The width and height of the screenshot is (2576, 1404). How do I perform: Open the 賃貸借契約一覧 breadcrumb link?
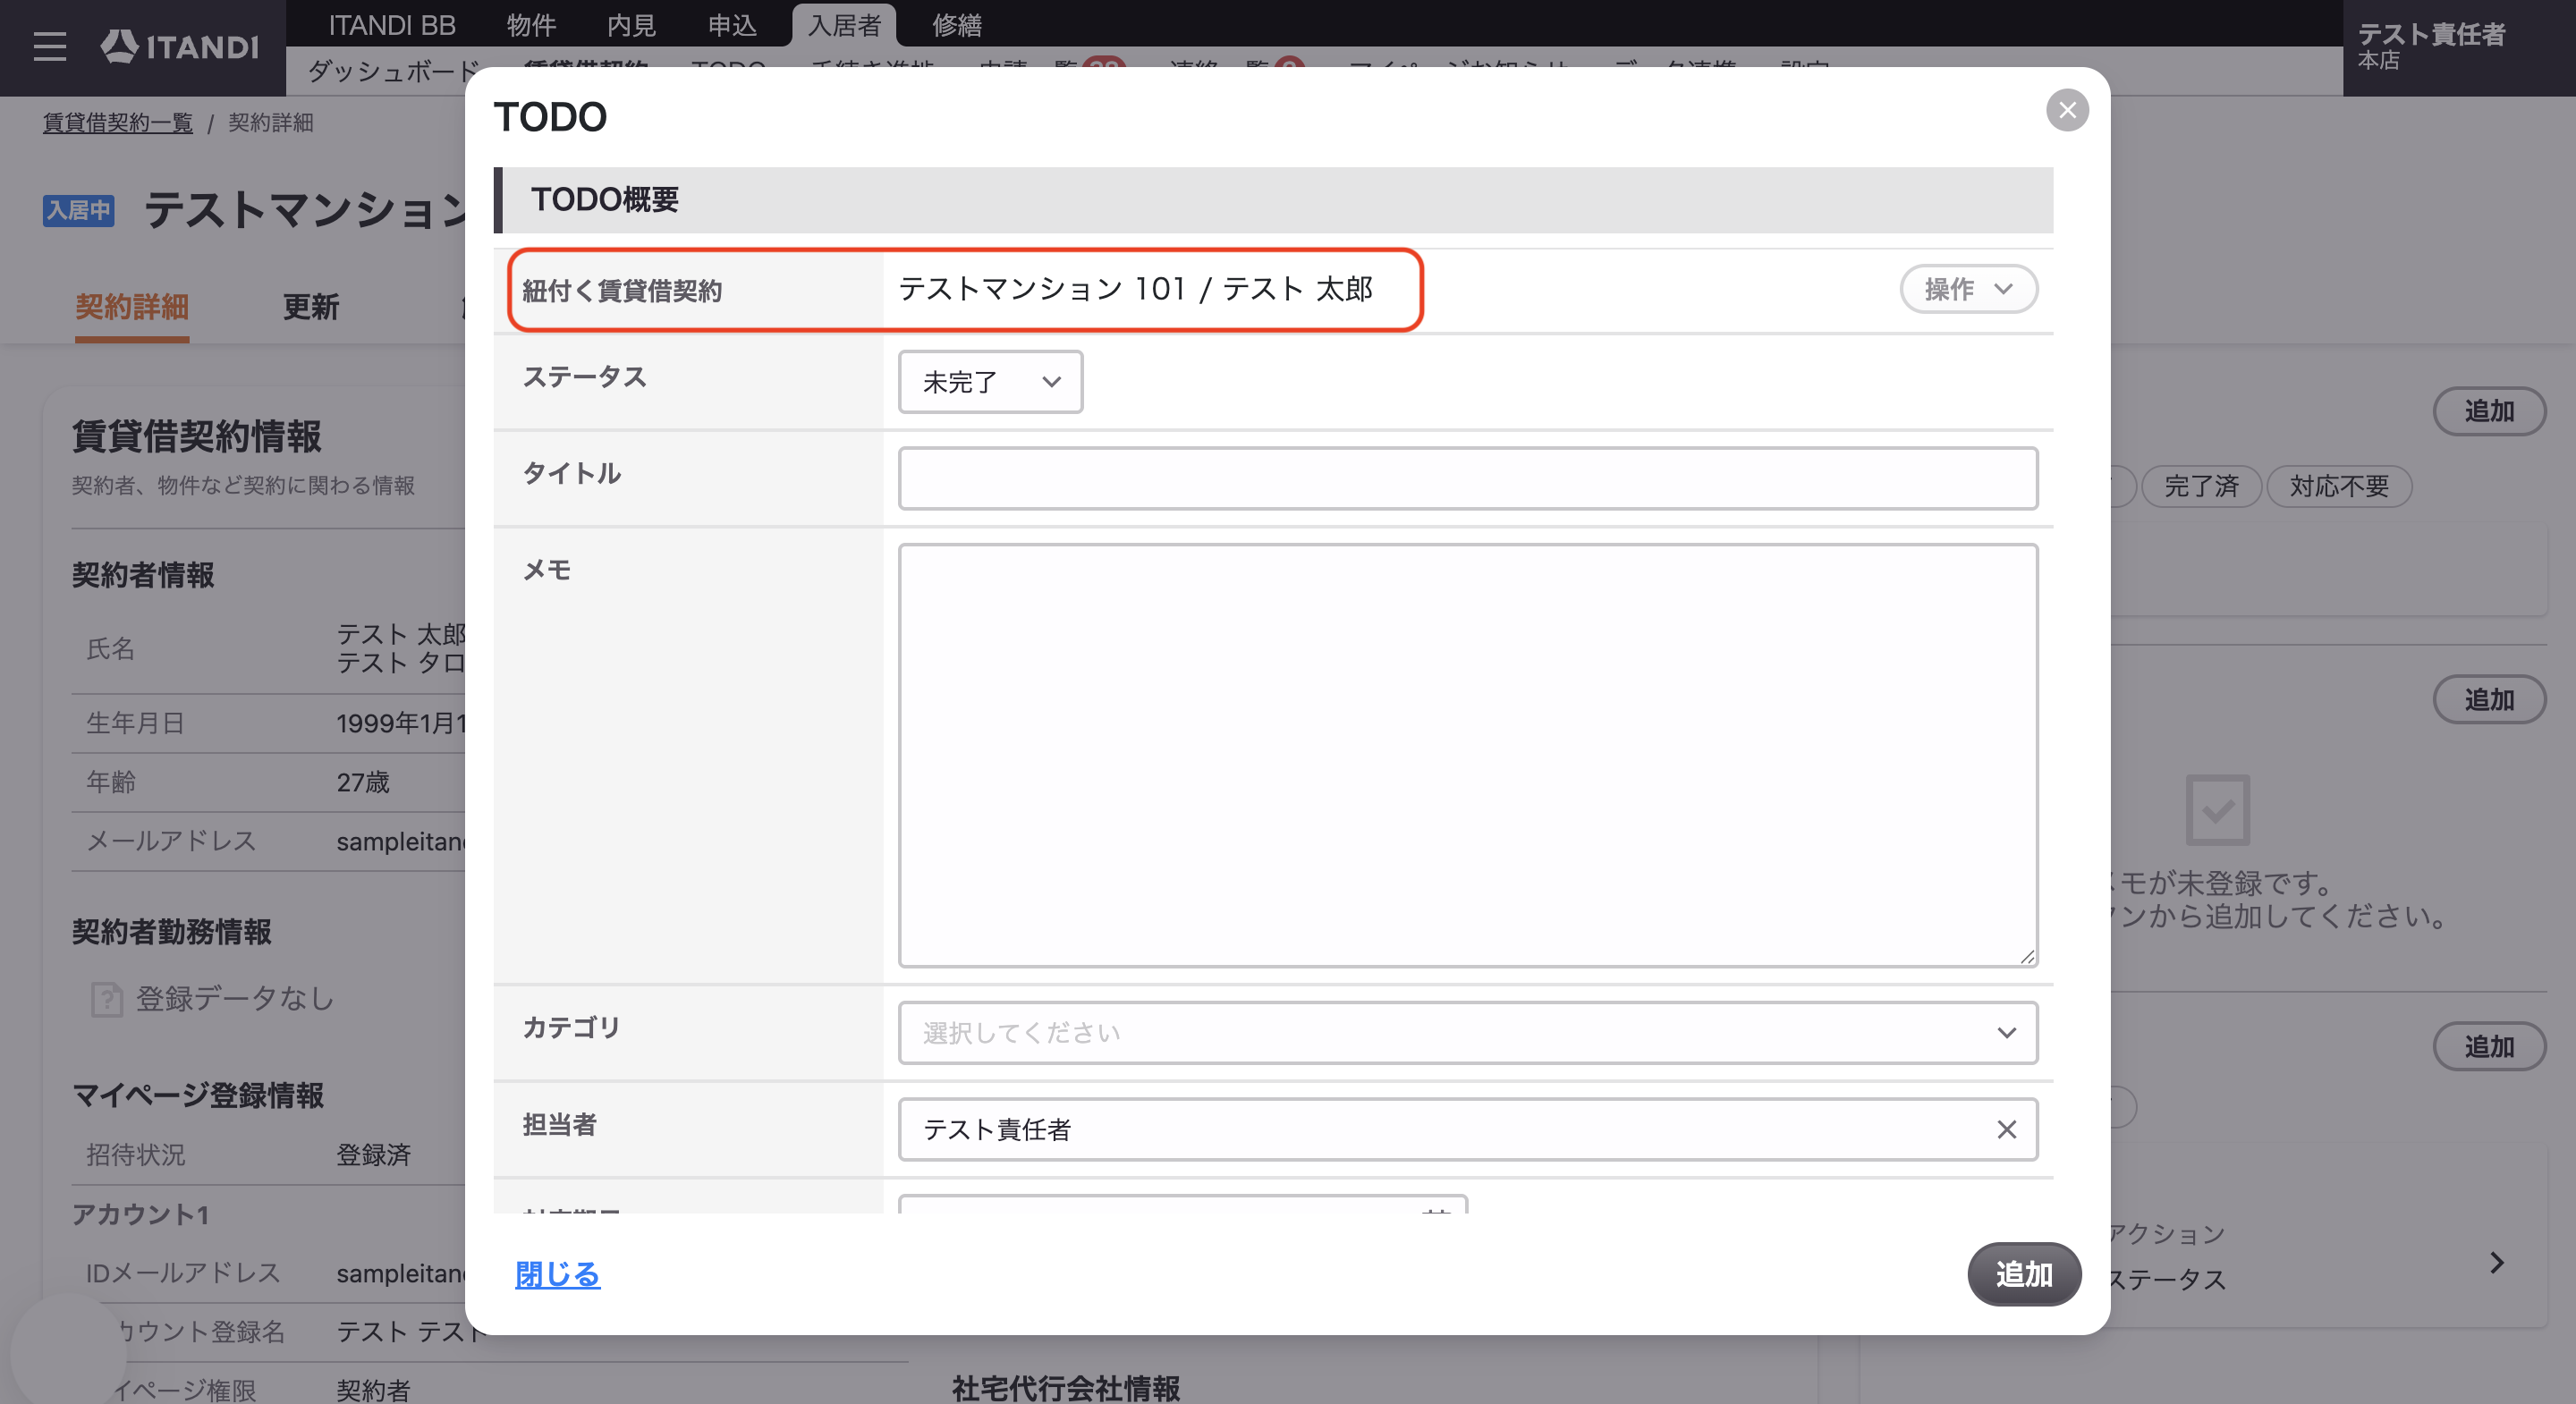click(117, 122)
